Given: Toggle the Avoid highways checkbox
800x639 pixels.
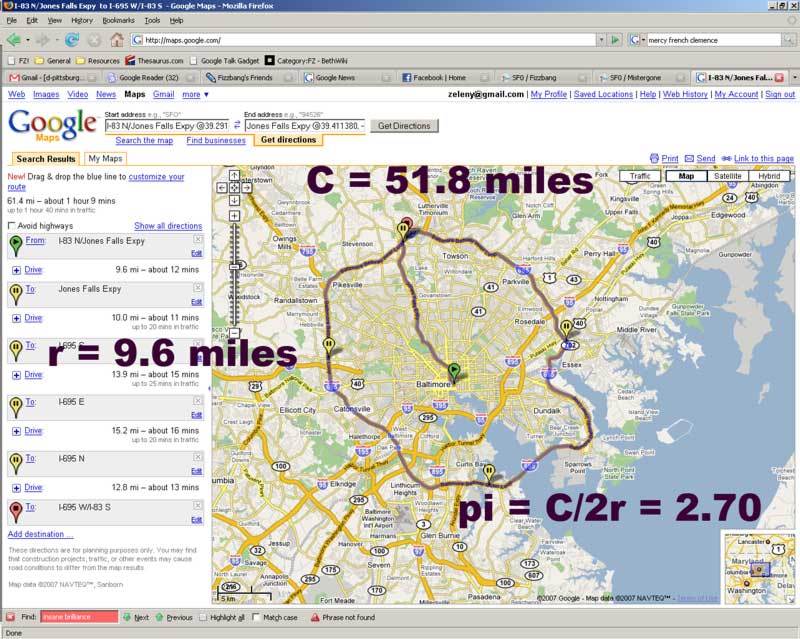Looking at the screenshot, I should click(x=12, y=226).
